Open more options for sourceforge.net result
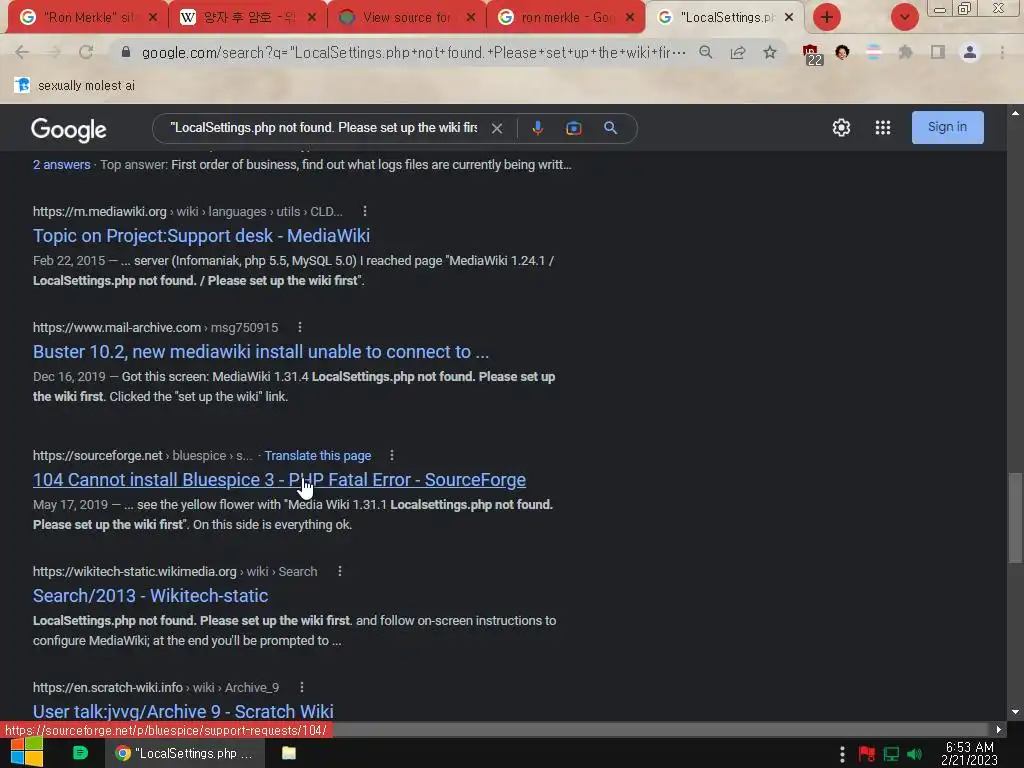This screenshot has height=768, width=1024. (x=391, y=455)
